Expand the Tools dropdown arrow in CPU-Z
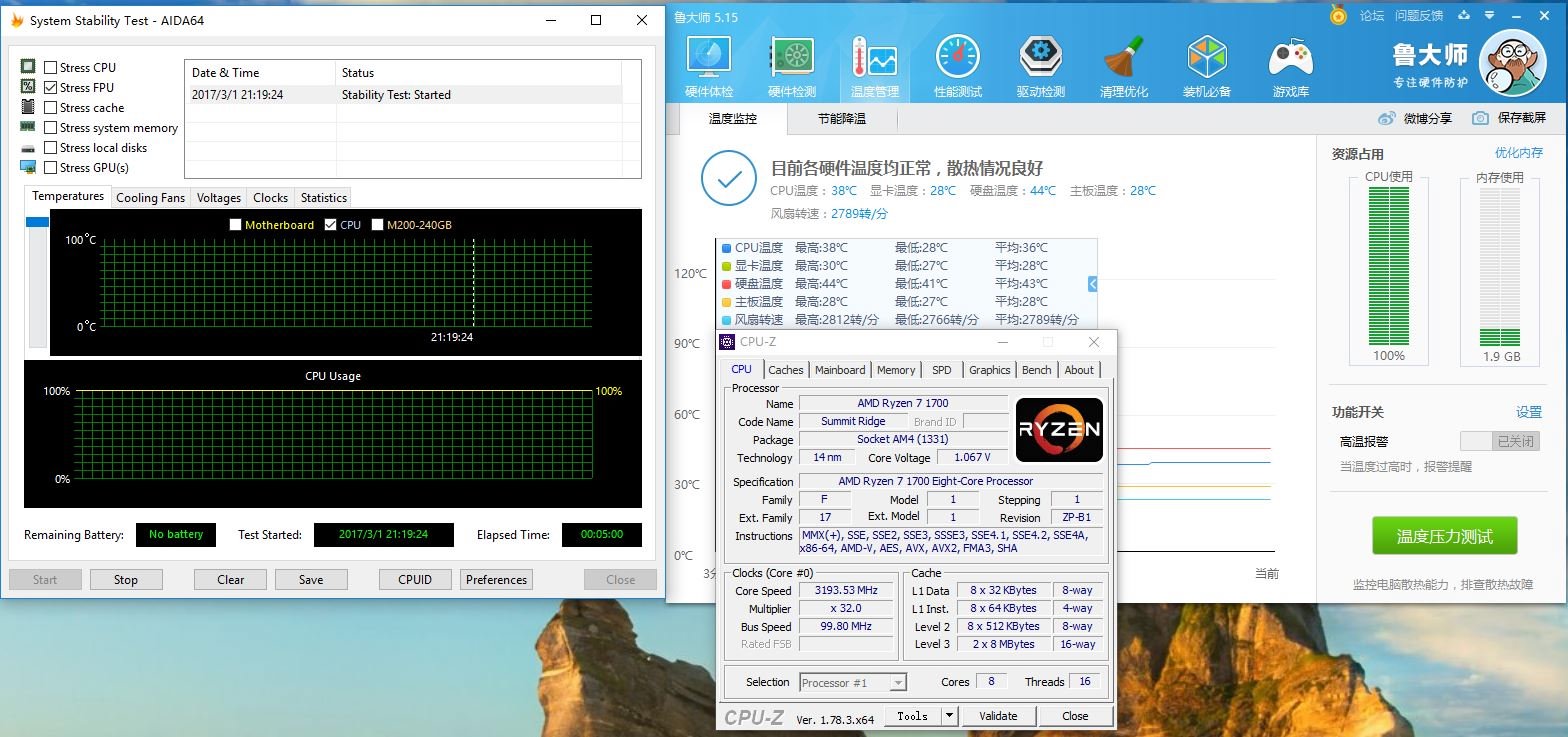The image size is (1568, 737). point(949,716)
